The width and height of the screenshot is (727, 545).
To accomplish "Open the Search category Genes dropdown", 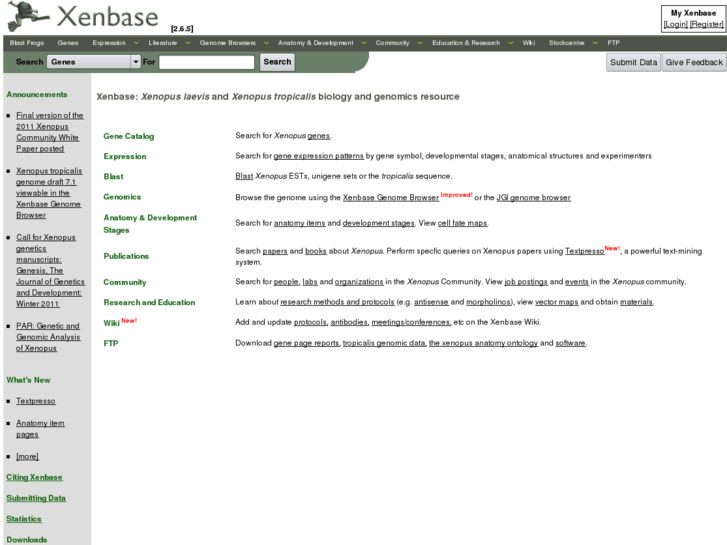I will (93, 62).
